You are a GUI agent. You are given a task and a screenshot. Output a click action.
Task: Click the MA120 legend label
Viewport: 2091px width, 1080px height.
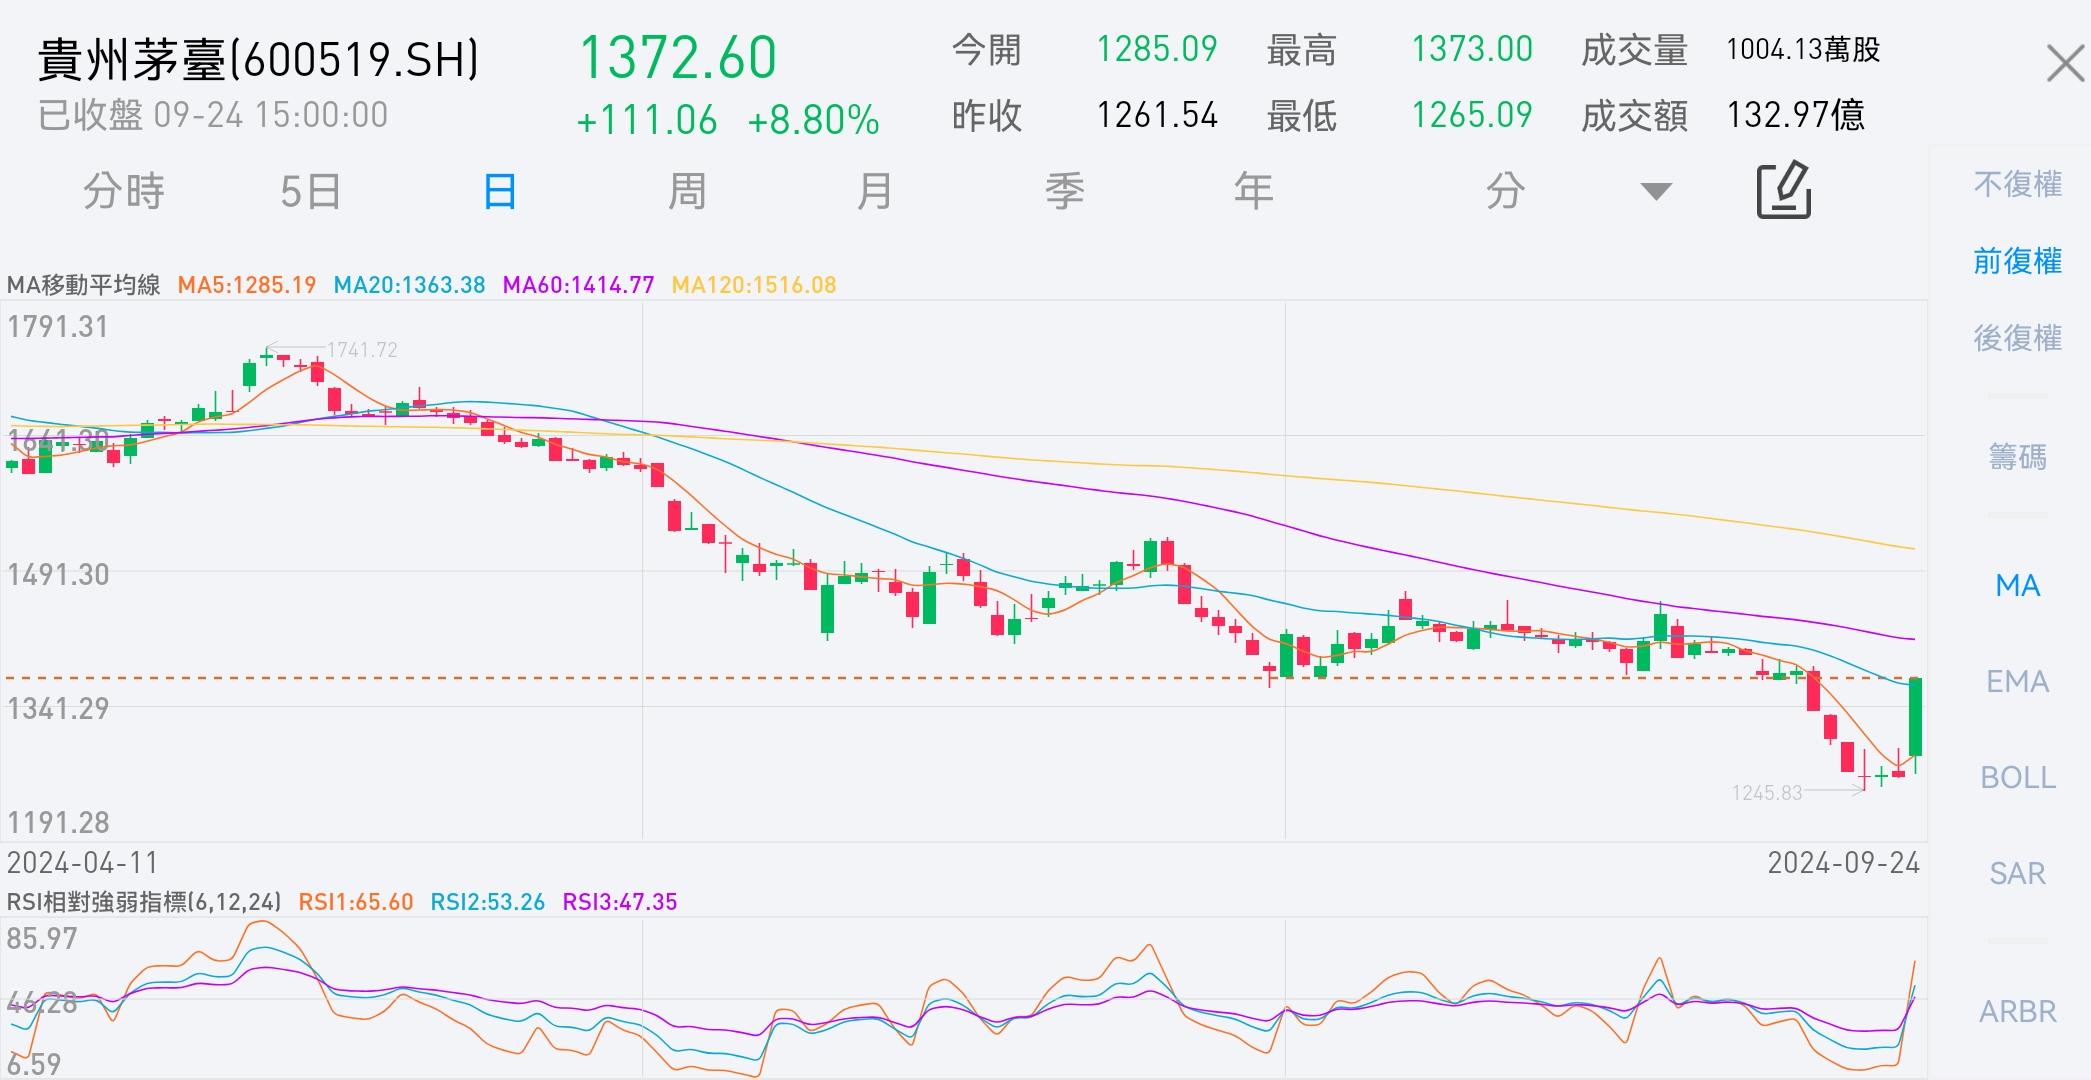coord(753,286)
